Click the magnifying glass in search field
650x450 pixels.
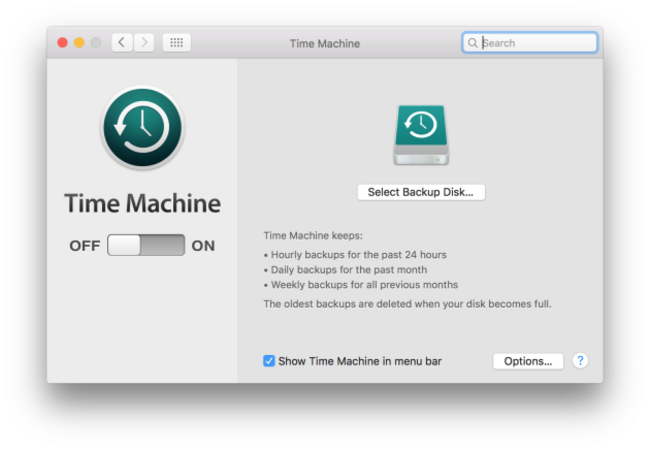(x=472, y=43)
